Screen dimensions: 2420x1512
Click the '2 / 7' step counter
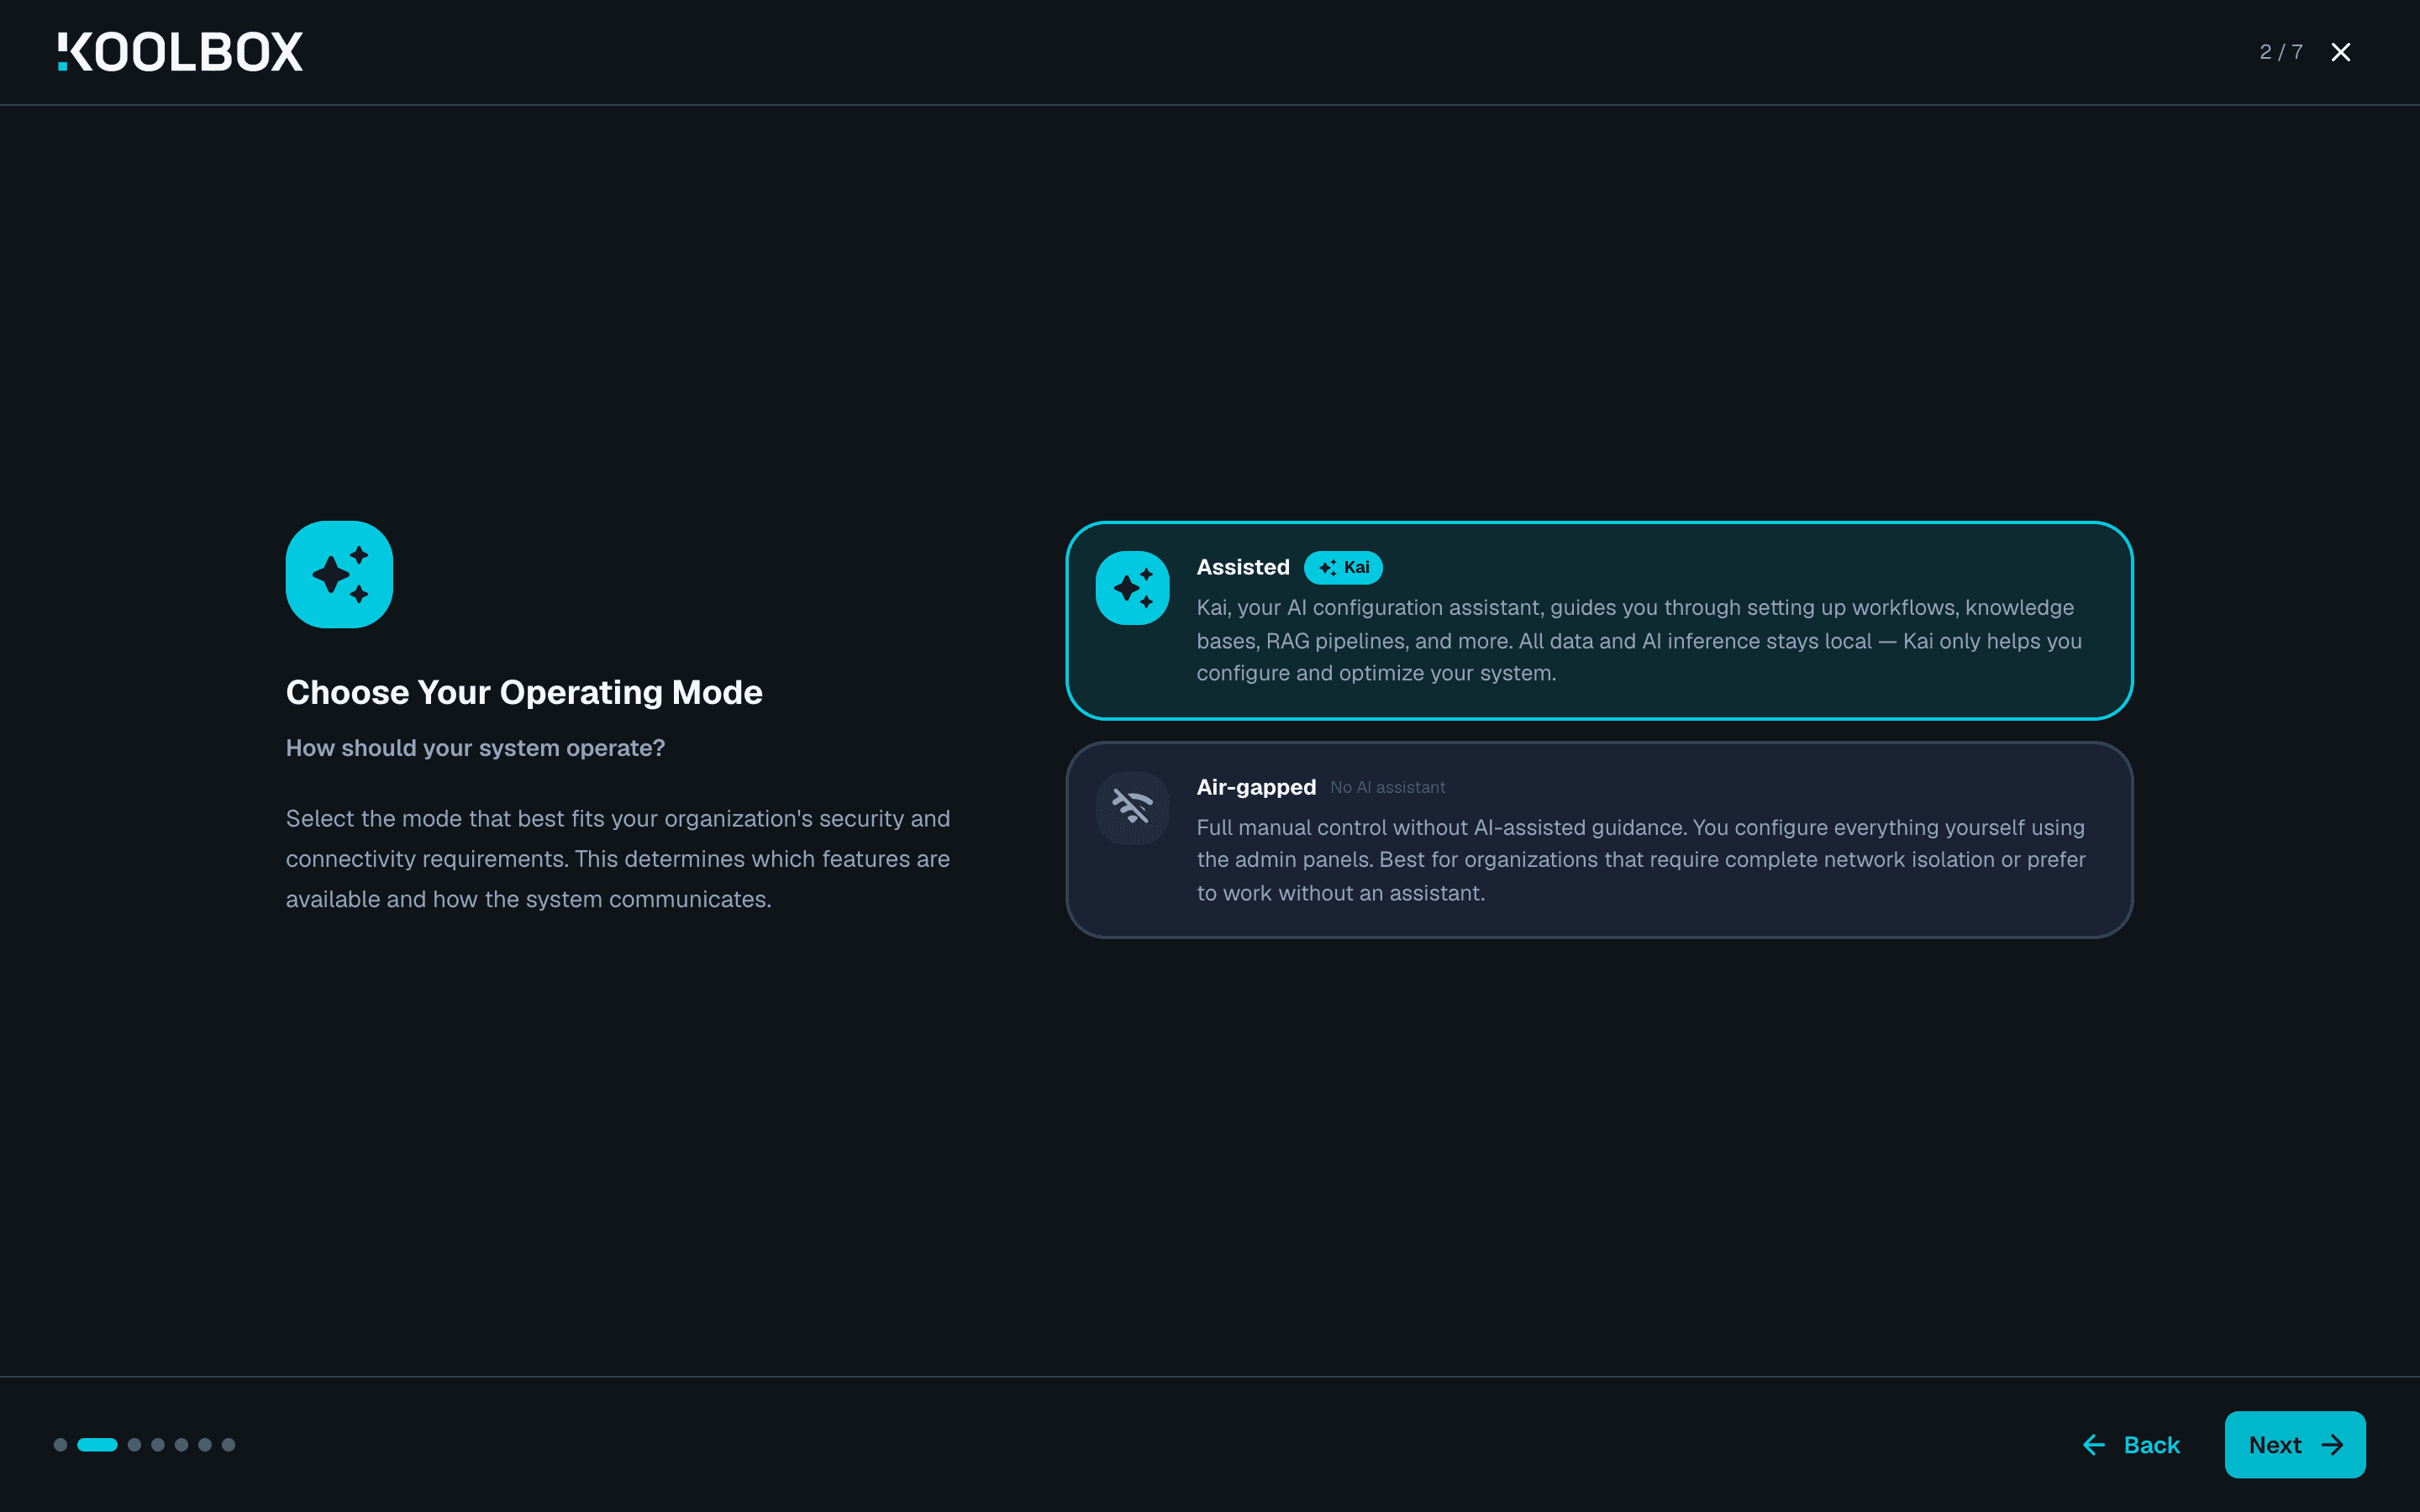[x=2280, y=52]
